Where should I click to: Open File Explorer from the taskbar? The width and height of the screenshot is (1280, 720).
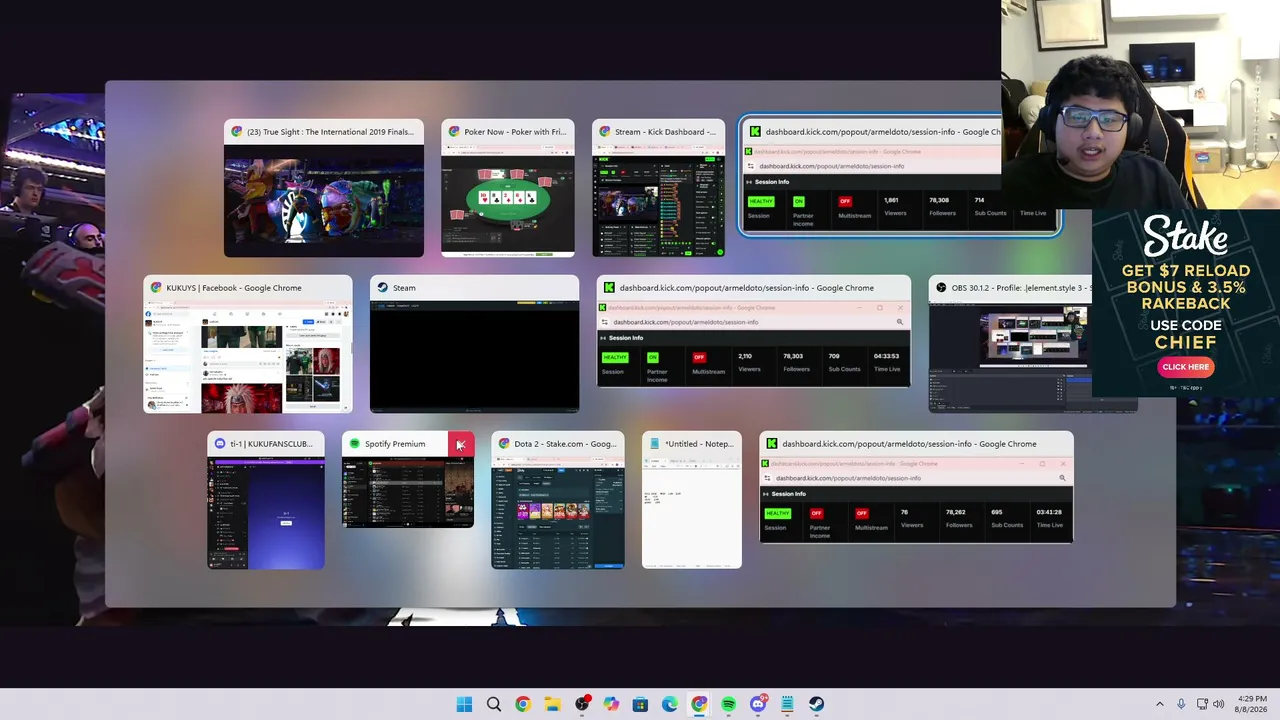click(552, 704)
